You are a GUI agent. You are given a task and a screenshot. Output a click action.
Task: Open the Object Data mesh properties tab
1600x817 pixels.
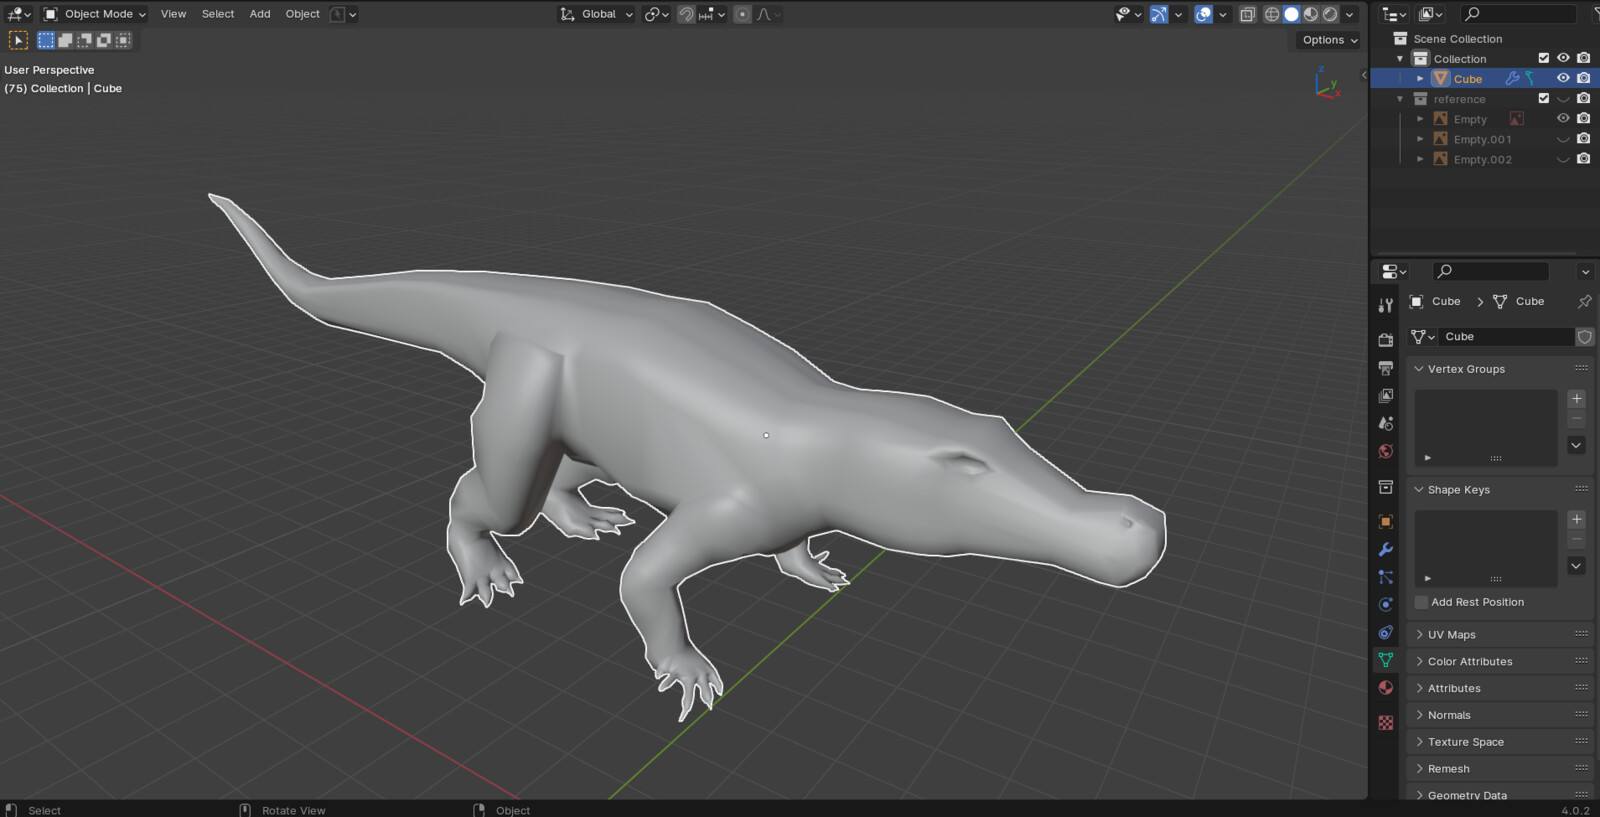(x=1385, y=660)
